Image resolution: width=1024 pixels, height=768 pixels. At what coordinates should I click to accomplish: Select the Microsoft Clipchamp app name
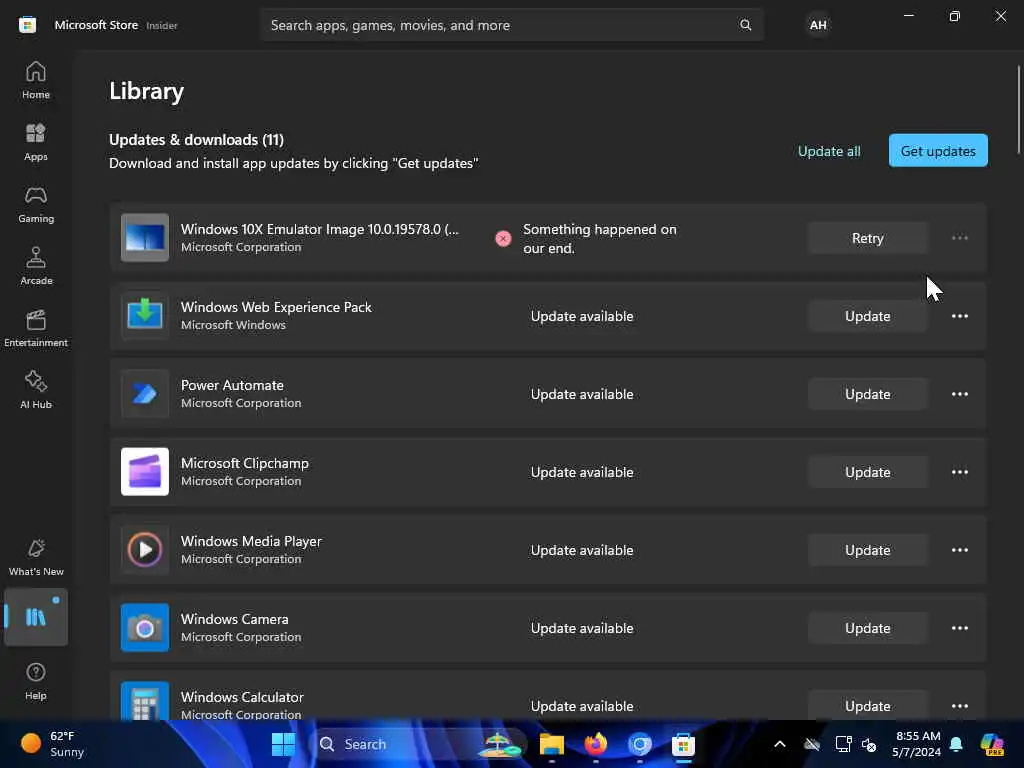[244, 463]
